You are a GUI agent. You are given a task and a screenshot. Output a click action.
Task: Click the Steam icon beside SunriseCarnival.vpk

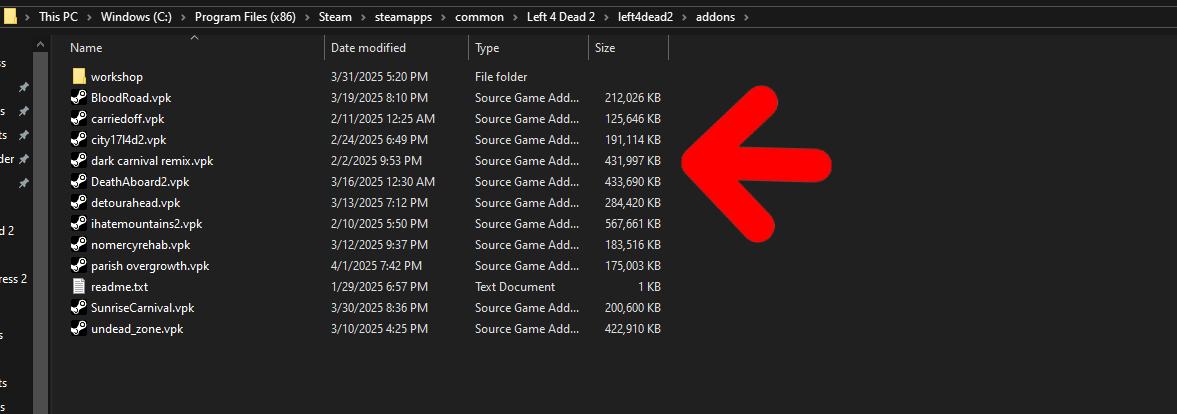(79, 308)
